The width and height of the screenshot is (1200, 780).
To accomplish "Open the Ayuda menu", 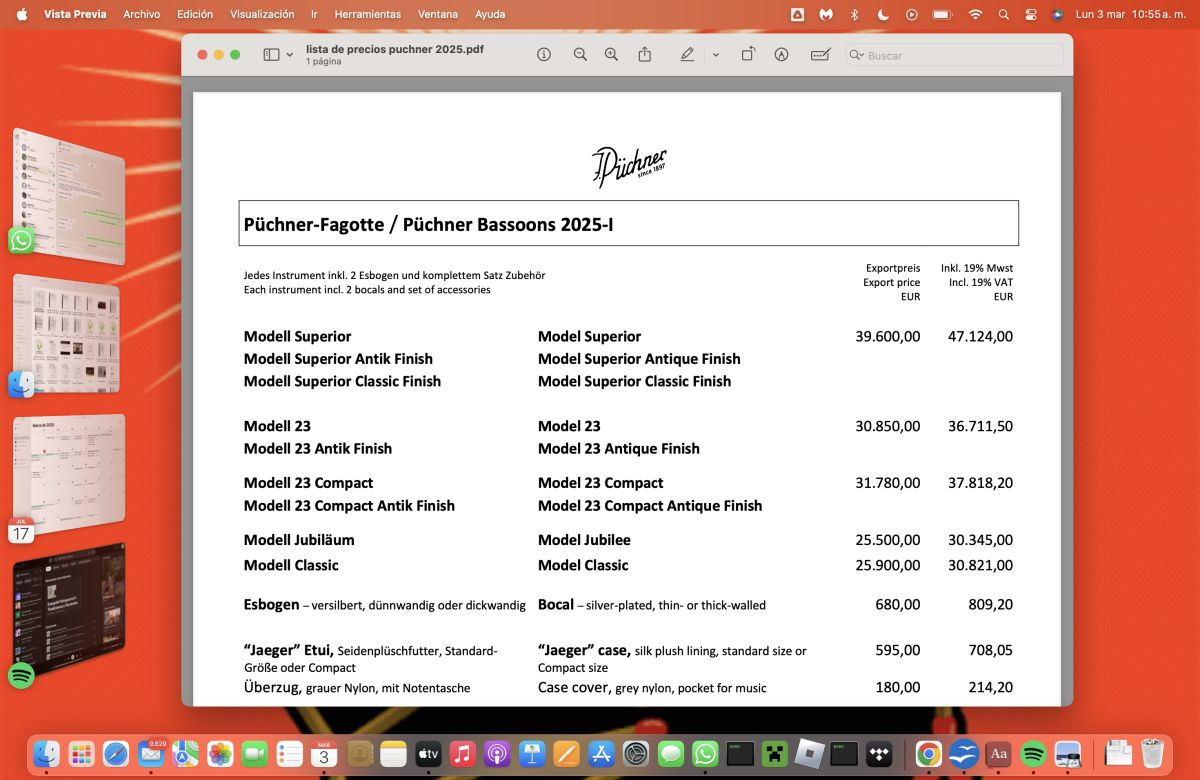I will click(x=490, y=14).
